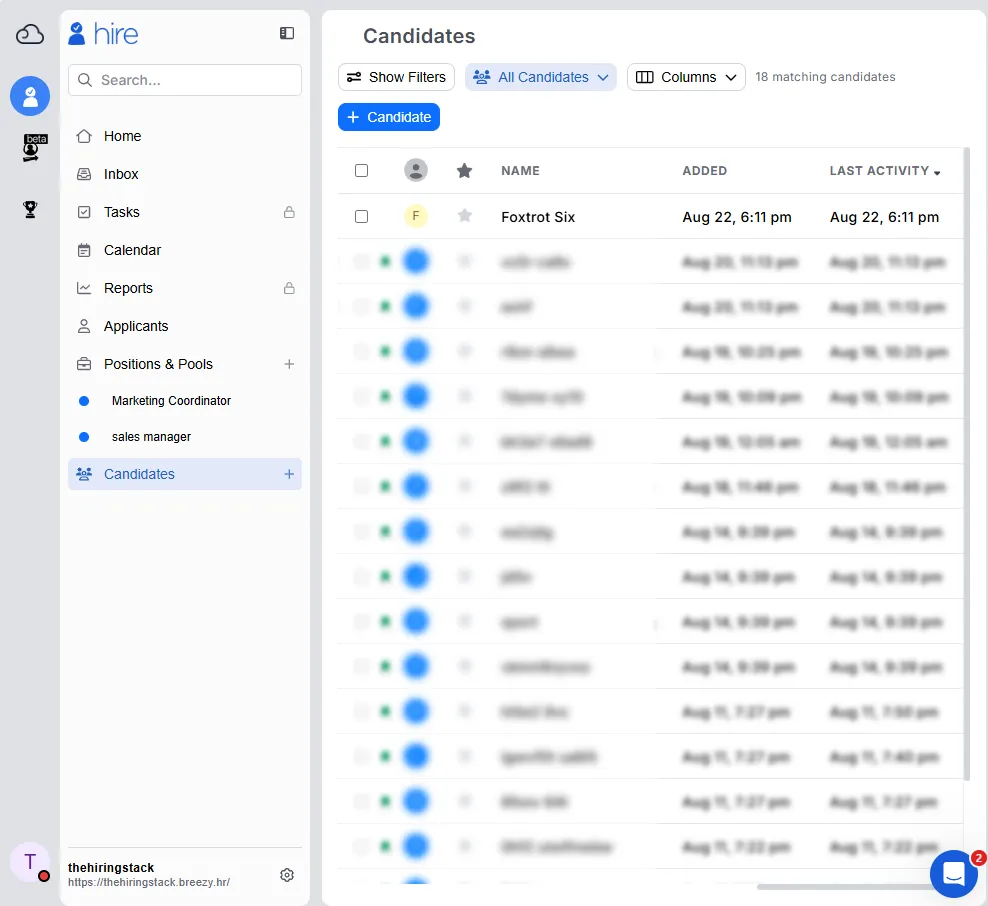Expand Columns dropdown

(686, 77)
